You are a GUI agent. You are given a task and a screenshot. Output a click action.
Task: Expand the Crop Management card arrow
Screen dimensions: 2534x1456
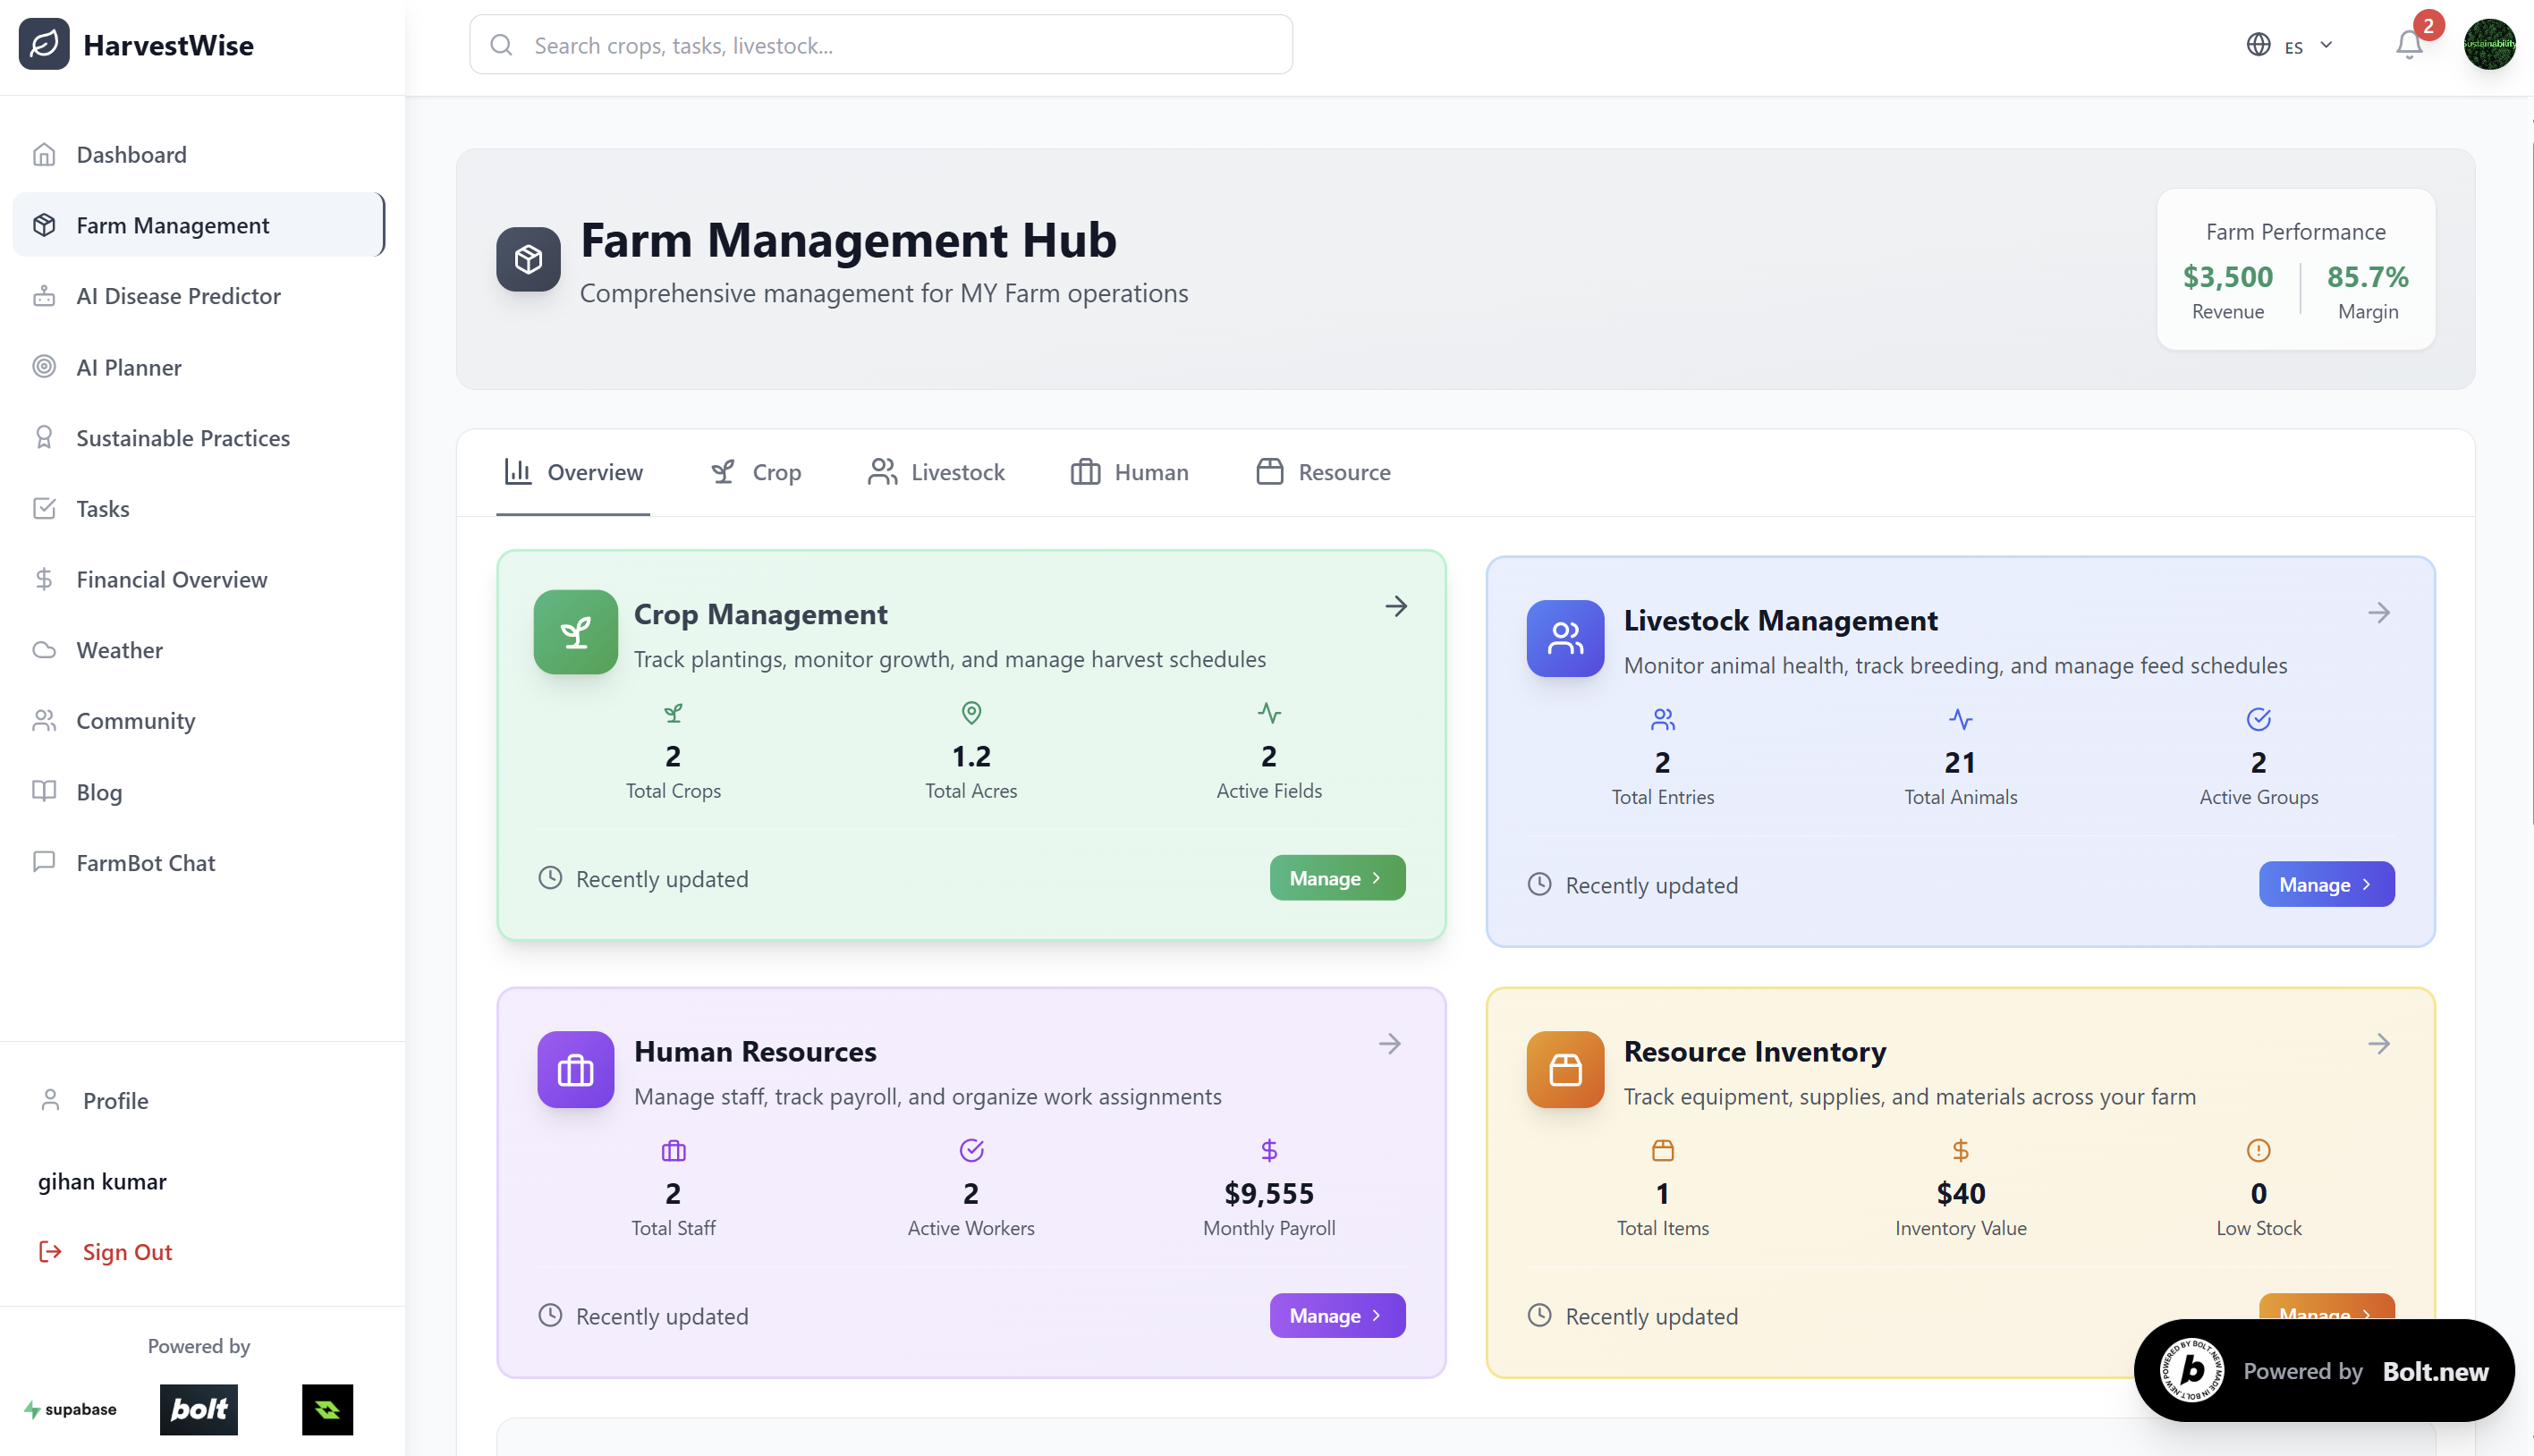[x=1396, y=606]
